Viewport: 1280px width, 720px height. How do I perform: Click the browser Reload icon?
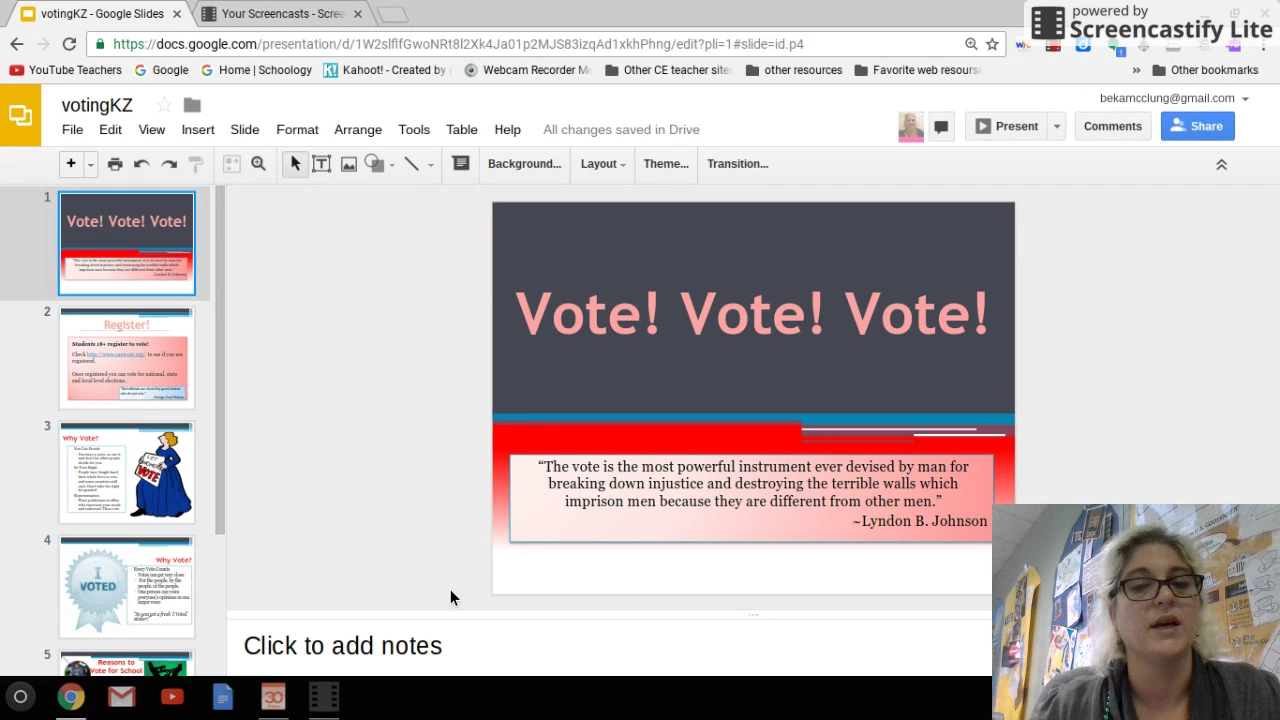[69, 44]
